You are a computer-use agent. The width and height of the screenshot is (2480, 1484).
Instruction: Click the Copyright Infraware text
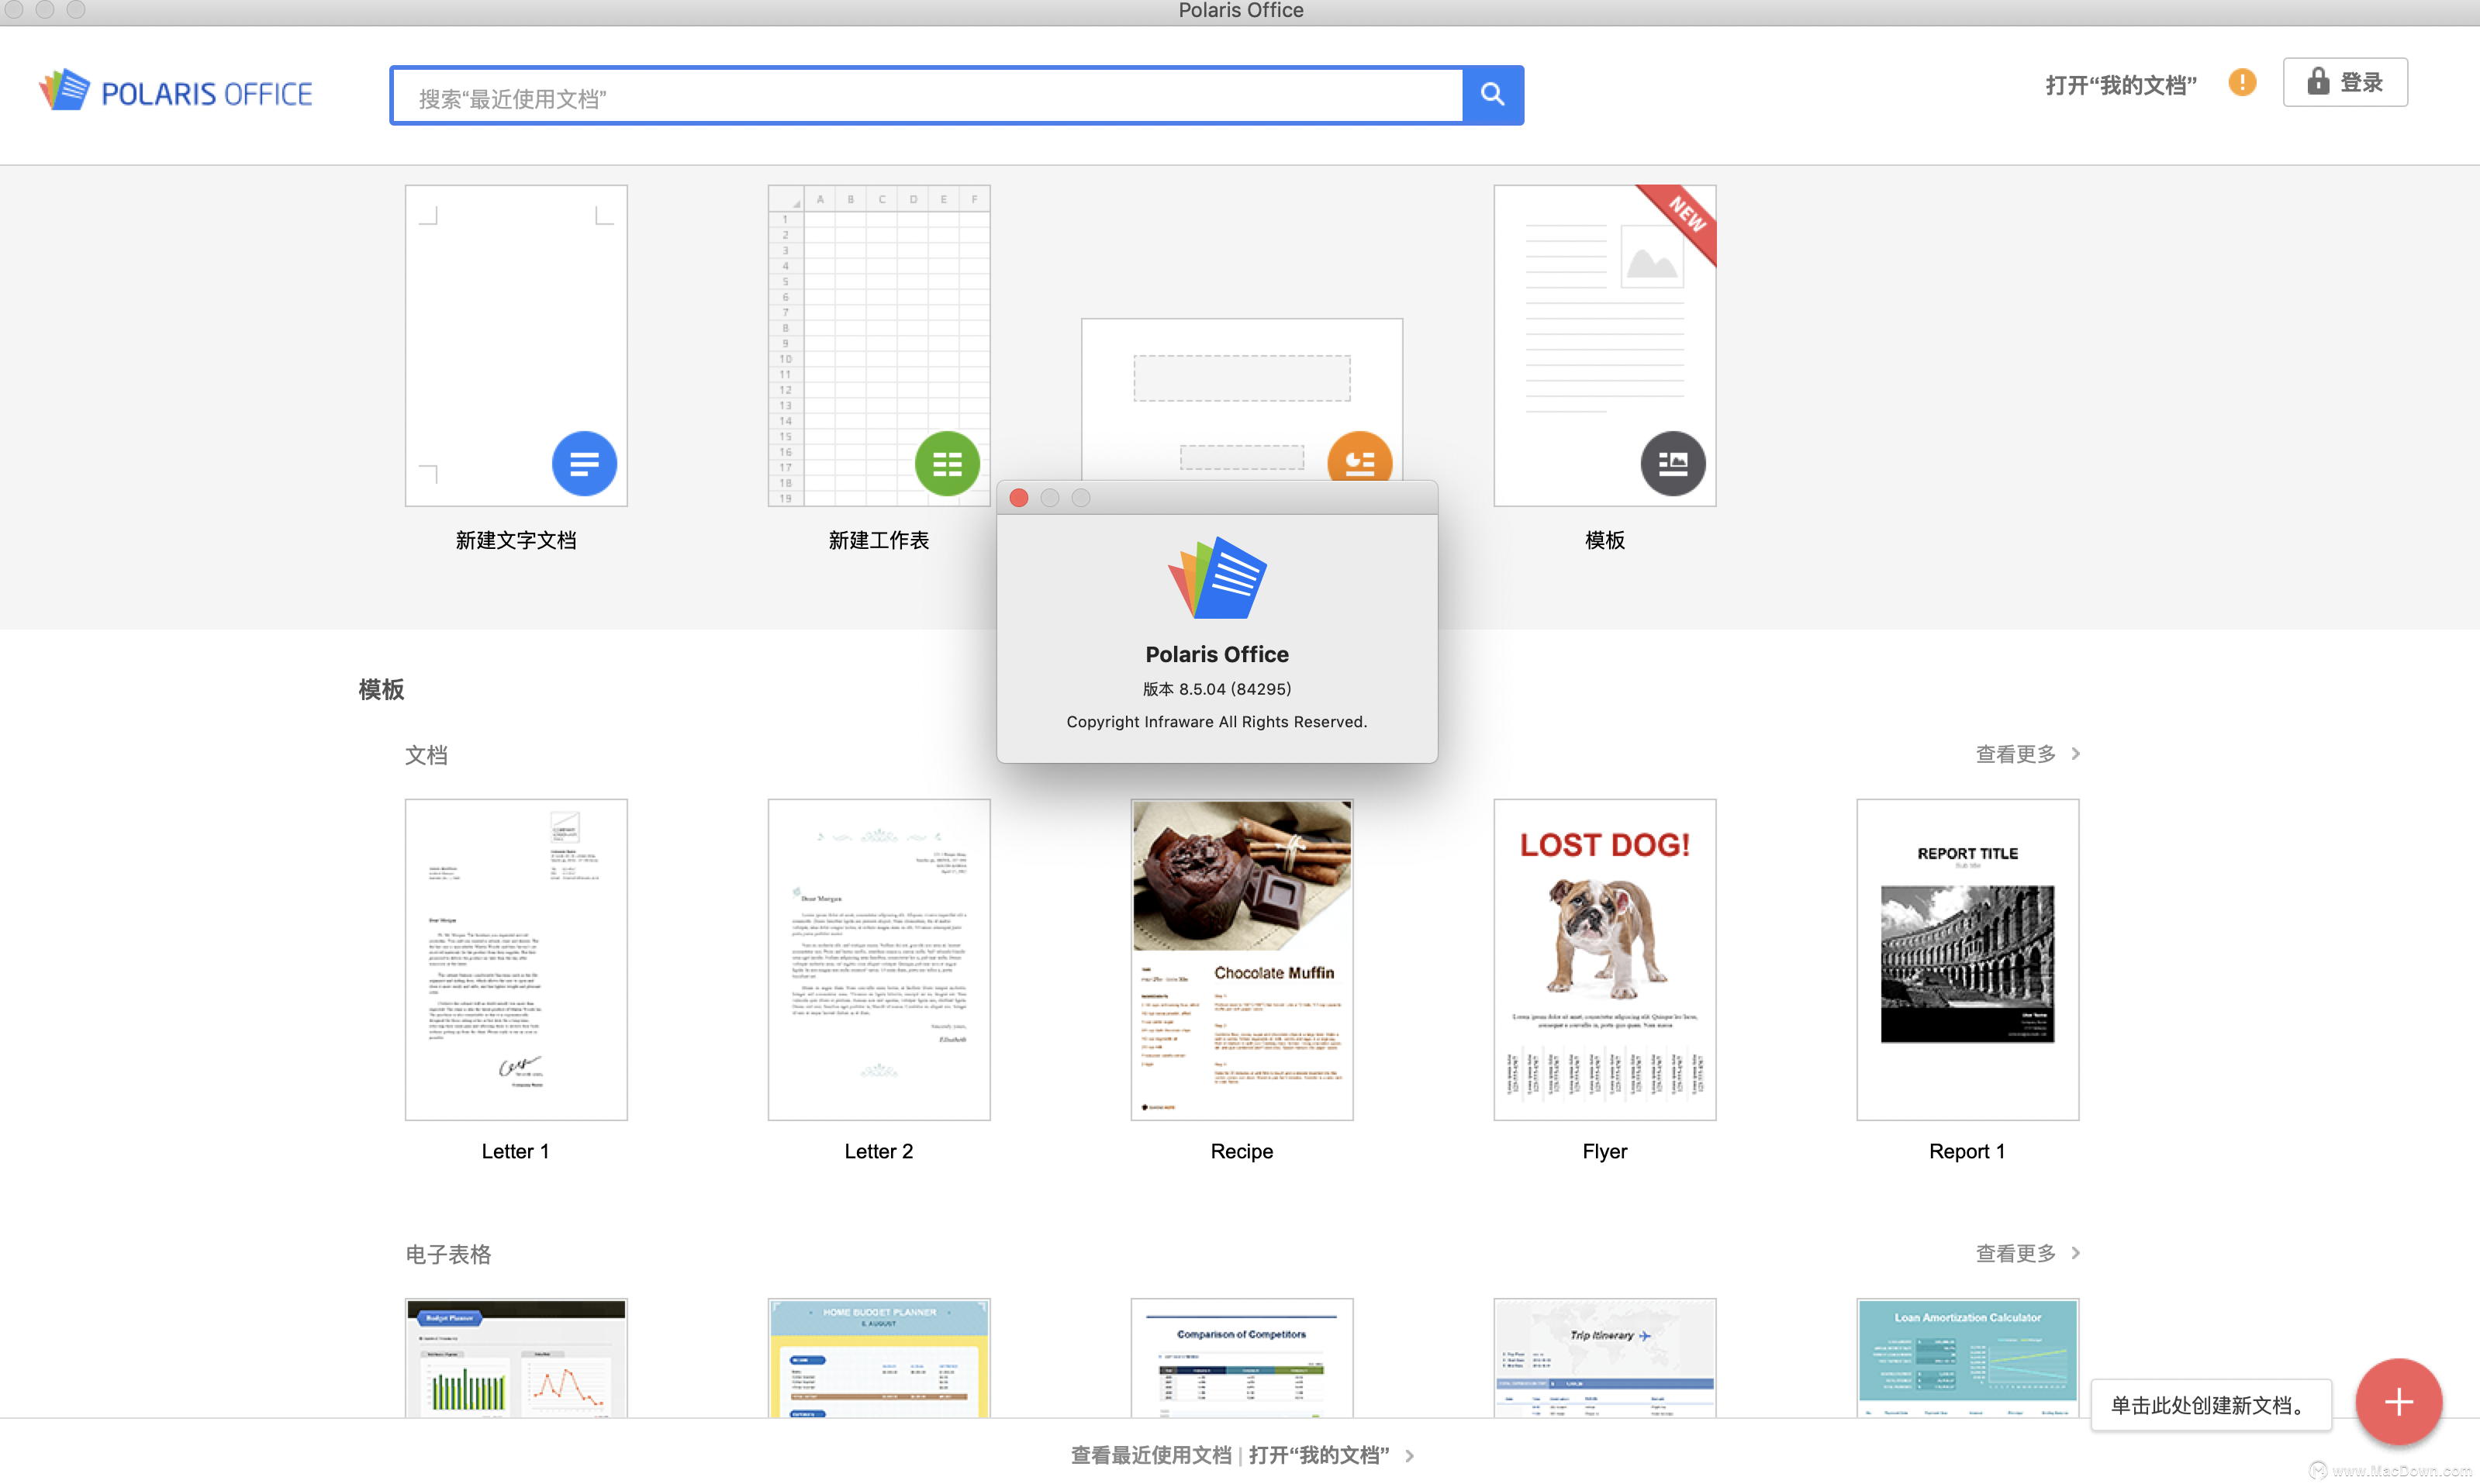point(1217,722)
